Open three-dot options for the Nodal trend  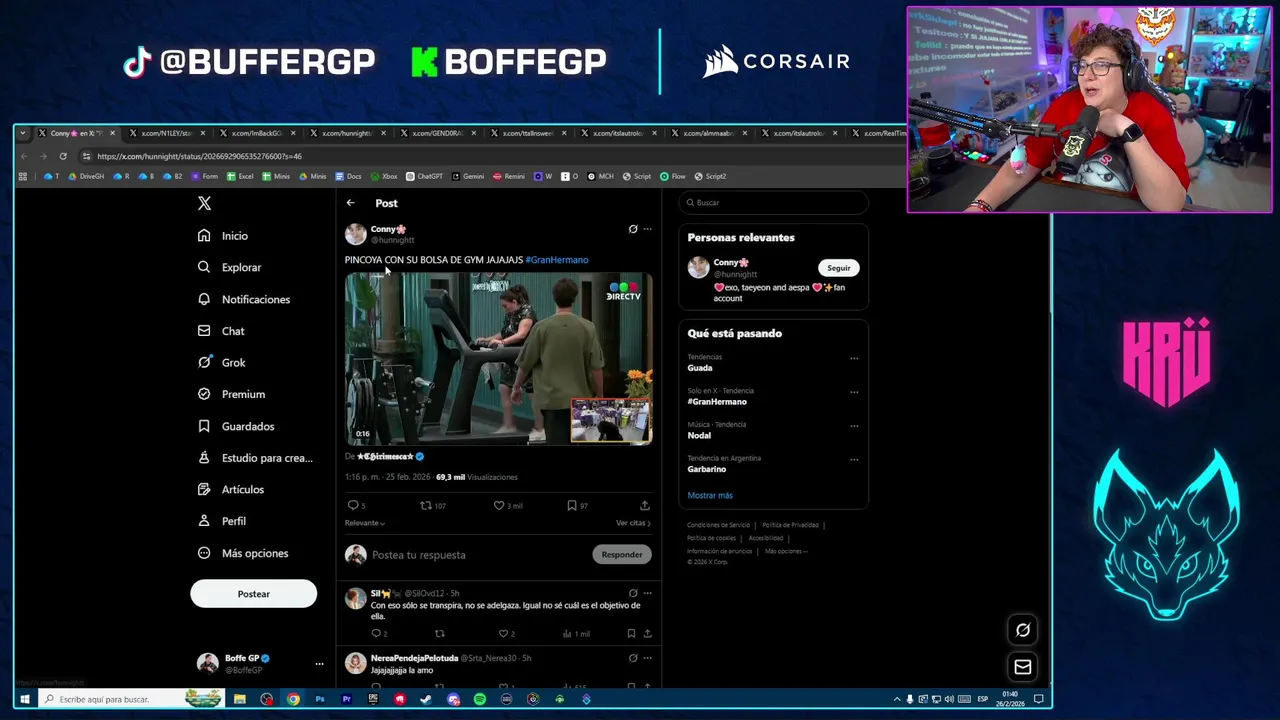(854, 426)
